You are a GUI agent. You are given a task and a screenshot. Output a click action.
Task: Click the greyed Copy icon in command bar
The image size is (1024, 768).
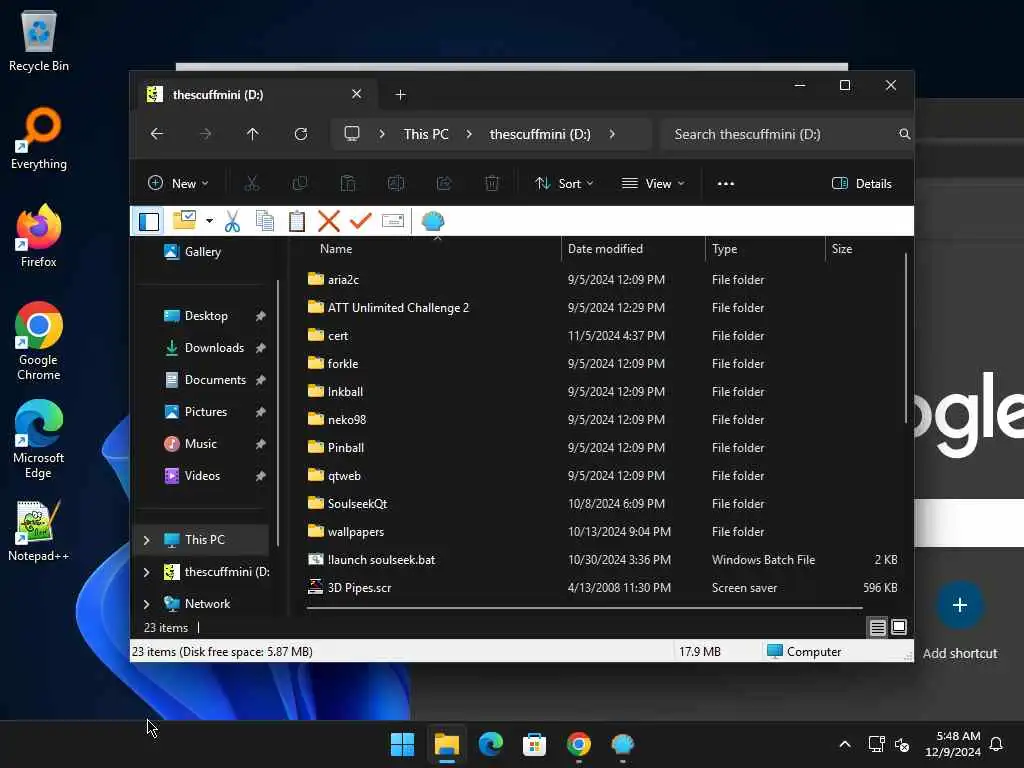[300, 184]
